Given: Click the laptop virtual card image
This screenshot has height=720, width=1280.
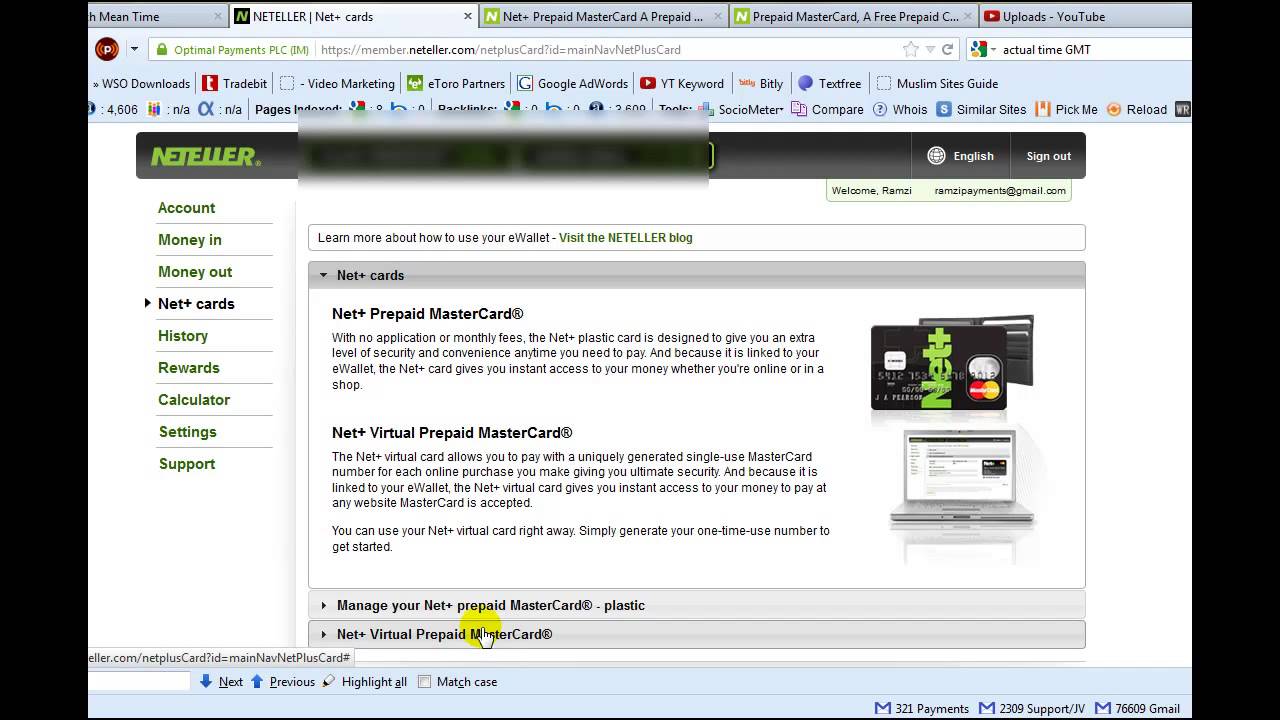Looking at the screenshot, I should click(962, 480).
